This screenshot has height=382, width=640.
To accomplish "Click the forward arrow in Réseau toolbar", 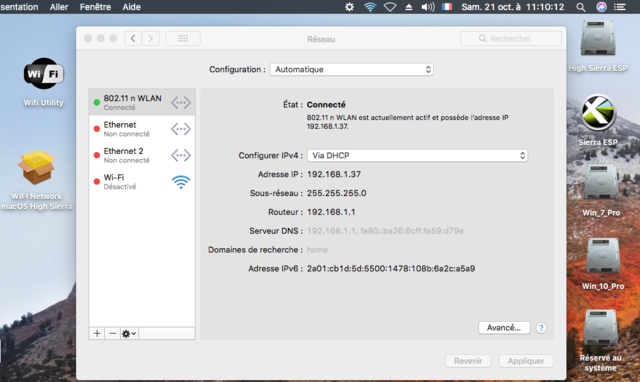I will click(151, 38).
